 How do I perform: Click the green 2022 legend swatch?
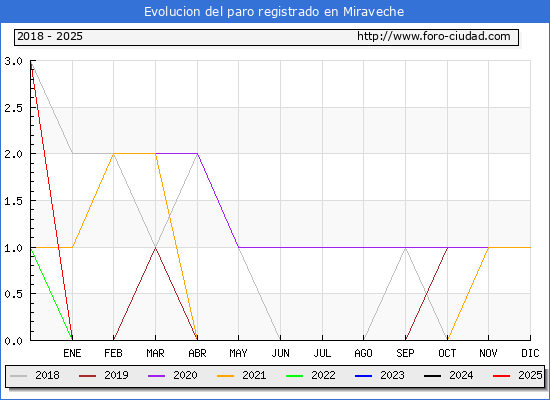295,376
